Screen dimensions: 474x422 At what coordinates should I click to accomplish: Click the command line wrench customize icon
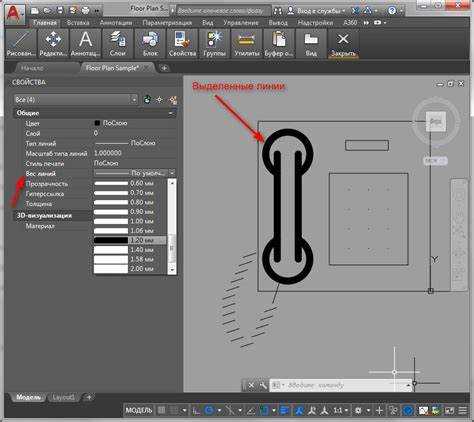pyautogui.click(x=263, y=386)
